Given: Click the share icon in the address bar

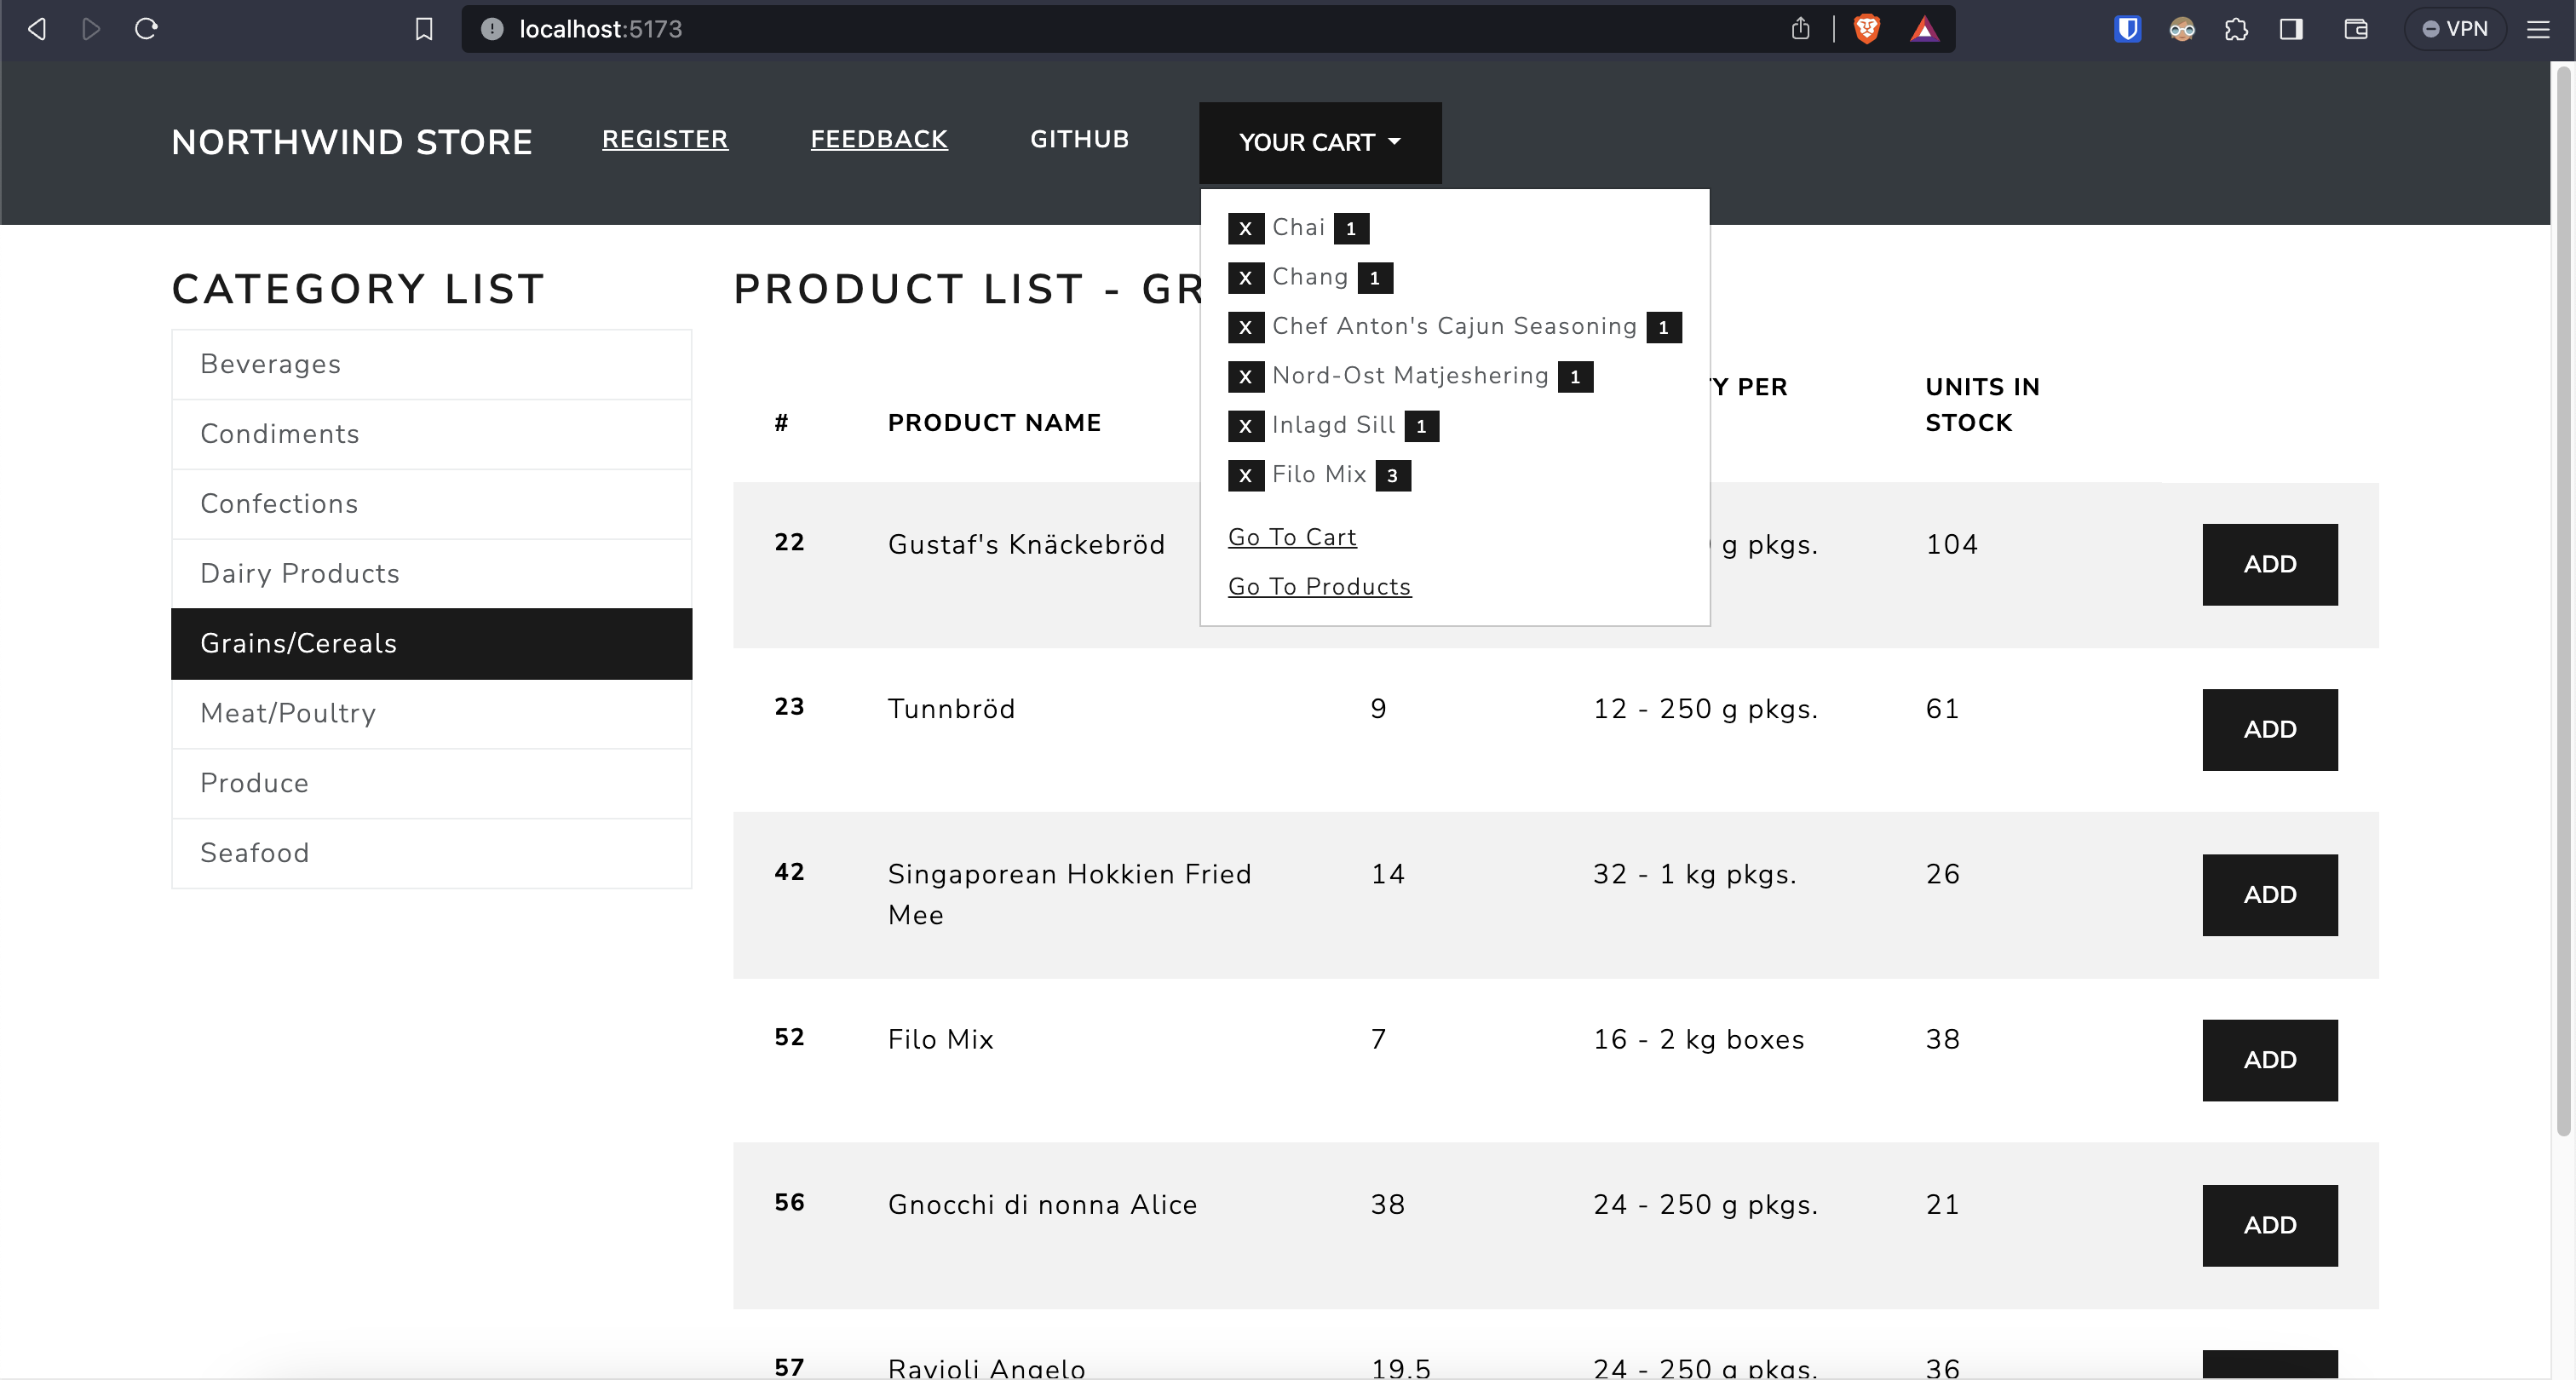Looking at the screenshot, I should [1800, 29].
